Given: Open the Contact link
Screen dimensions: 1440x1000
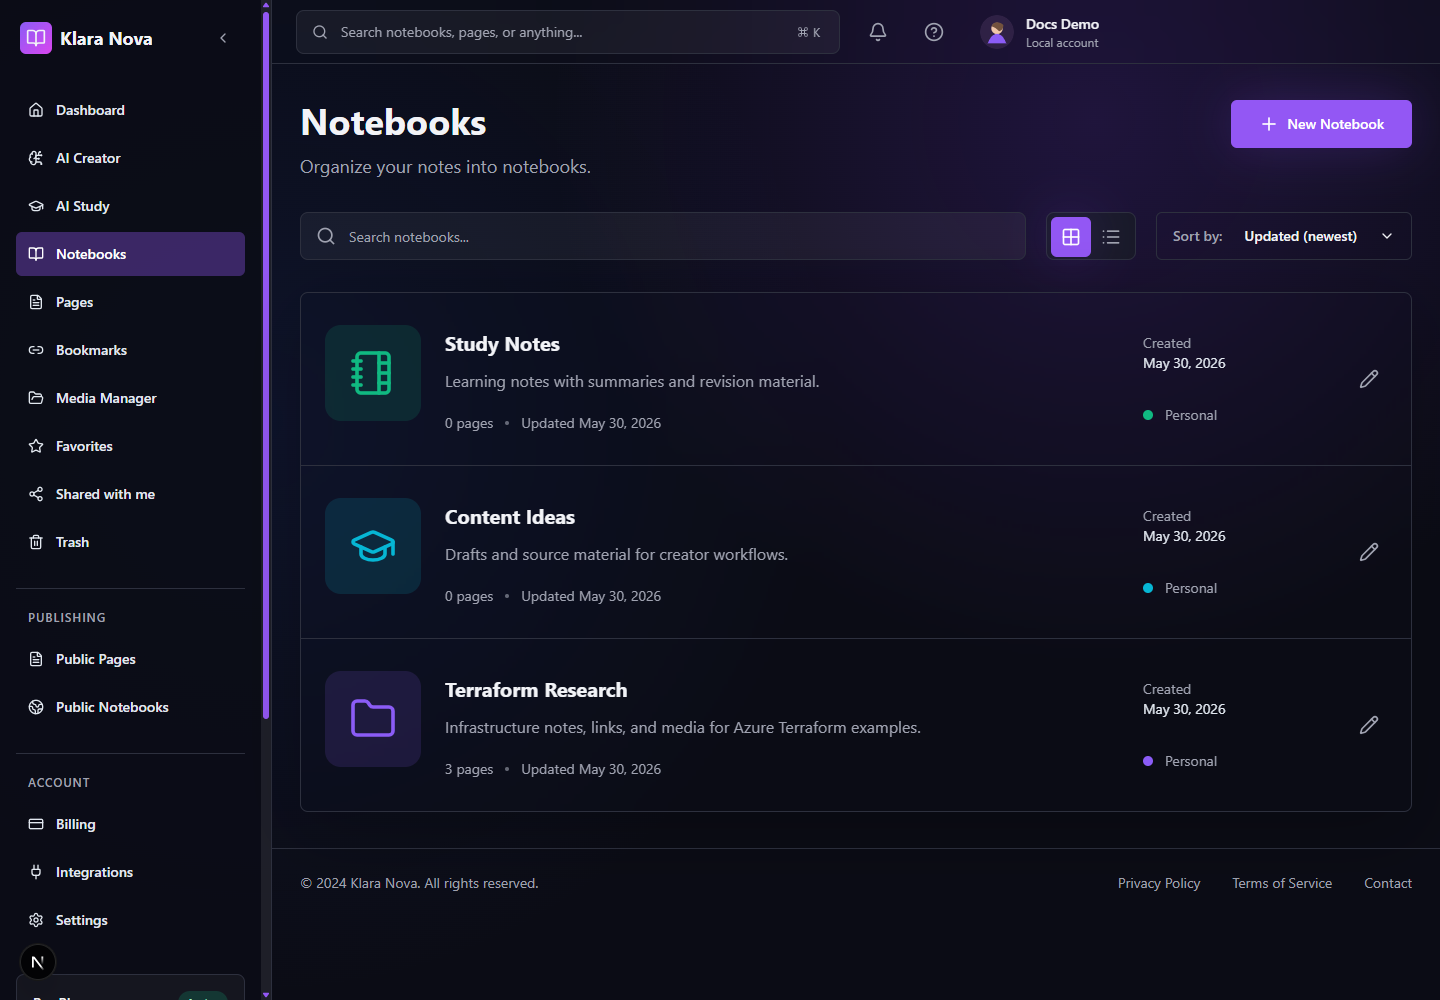Looking at the screenshot, I should 1388,883.
